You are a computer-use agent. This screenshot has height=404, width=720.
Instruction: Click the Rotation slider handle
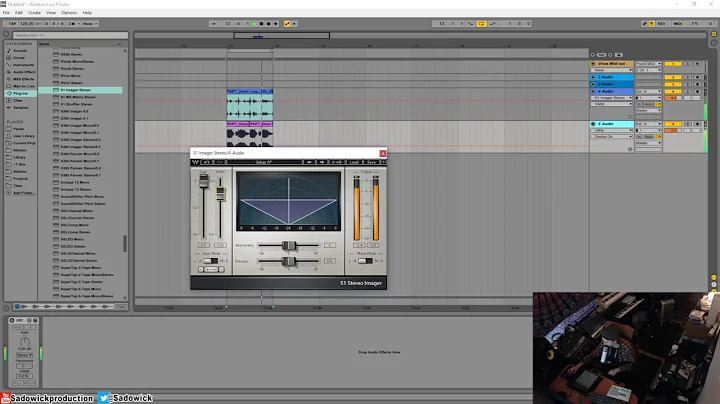point(288,261)
